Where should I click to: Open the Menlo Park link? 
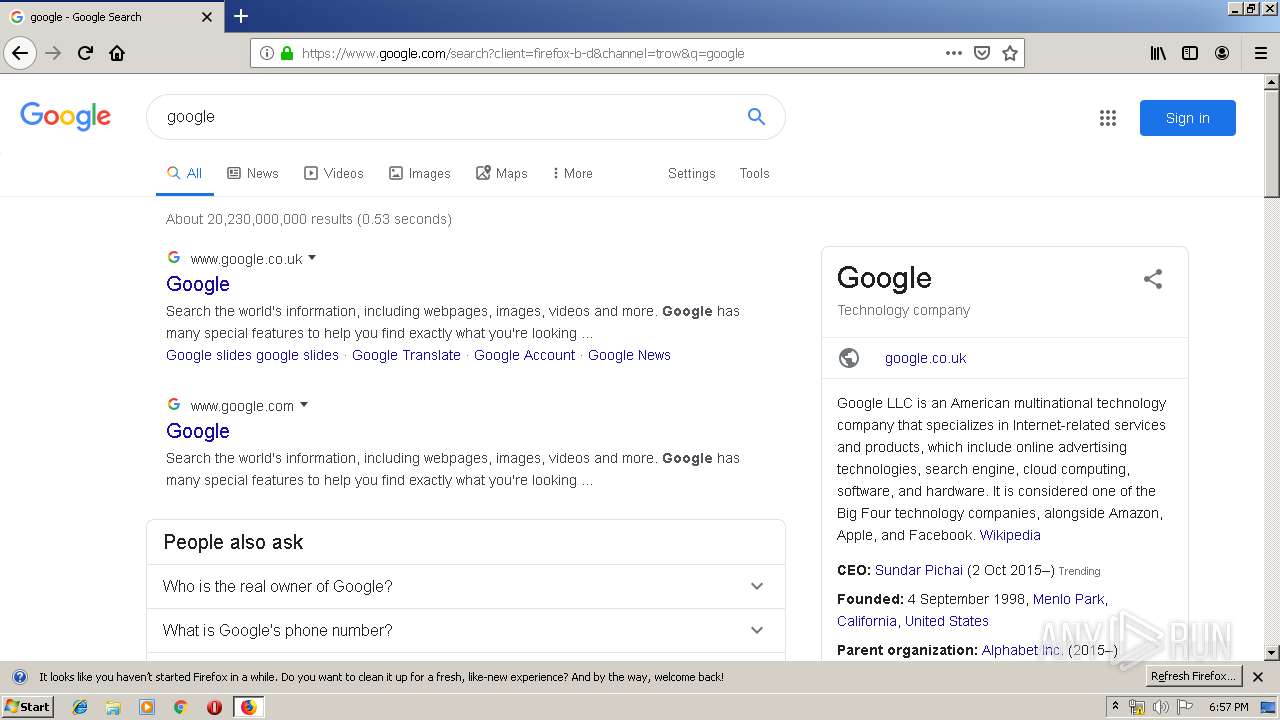pyautogui.click(x=1068, y=599)
